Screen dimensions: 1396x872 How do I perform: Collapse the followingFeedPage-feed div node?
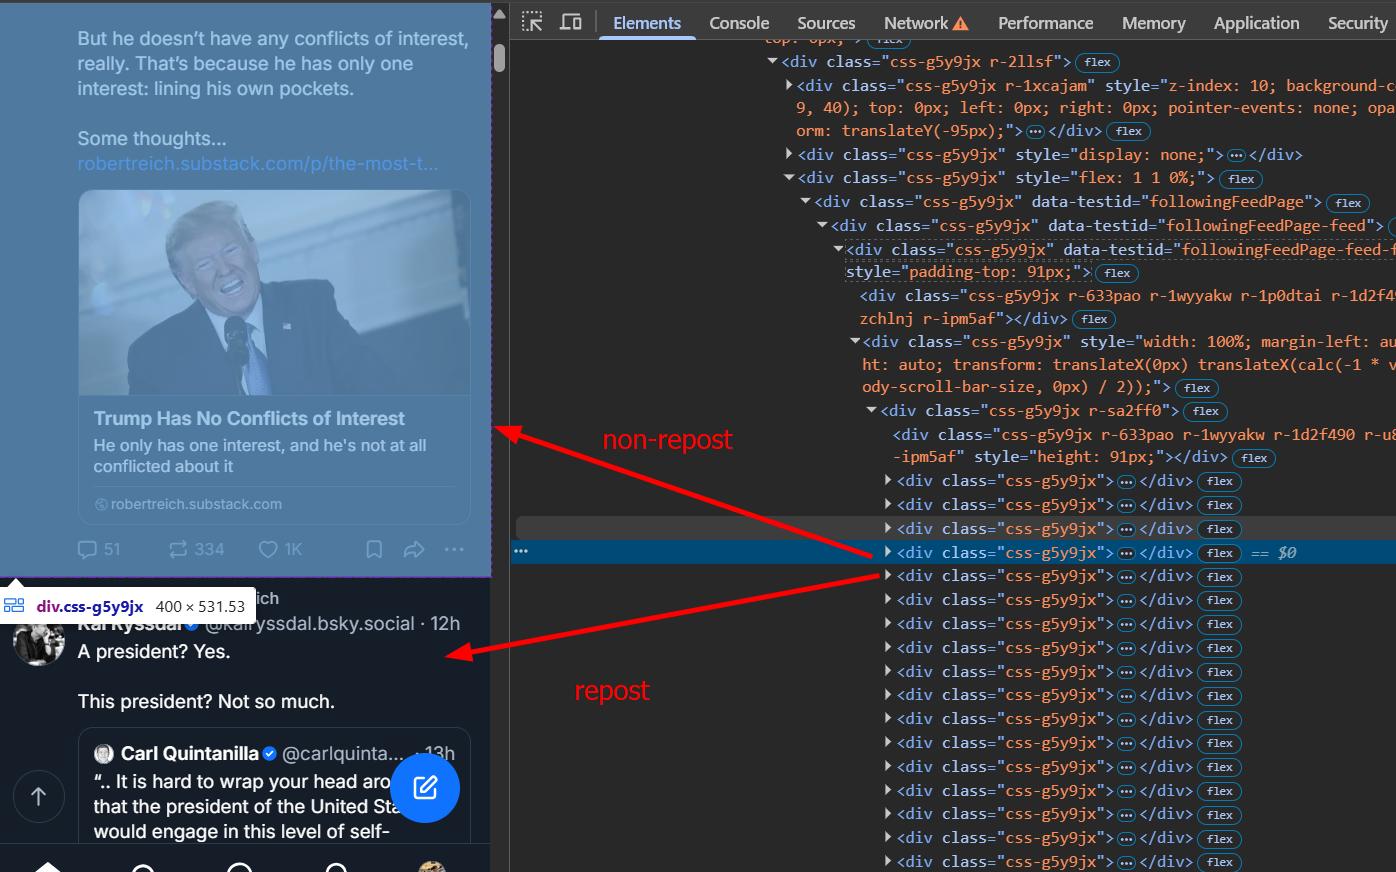(x=822, y=225)
